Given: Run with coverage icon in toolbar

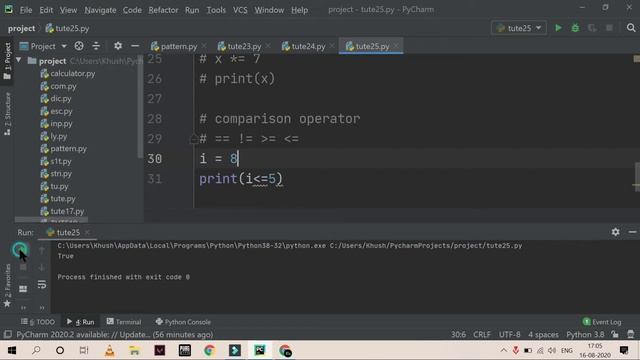Looking at the screenshot, I should [592, 28].
